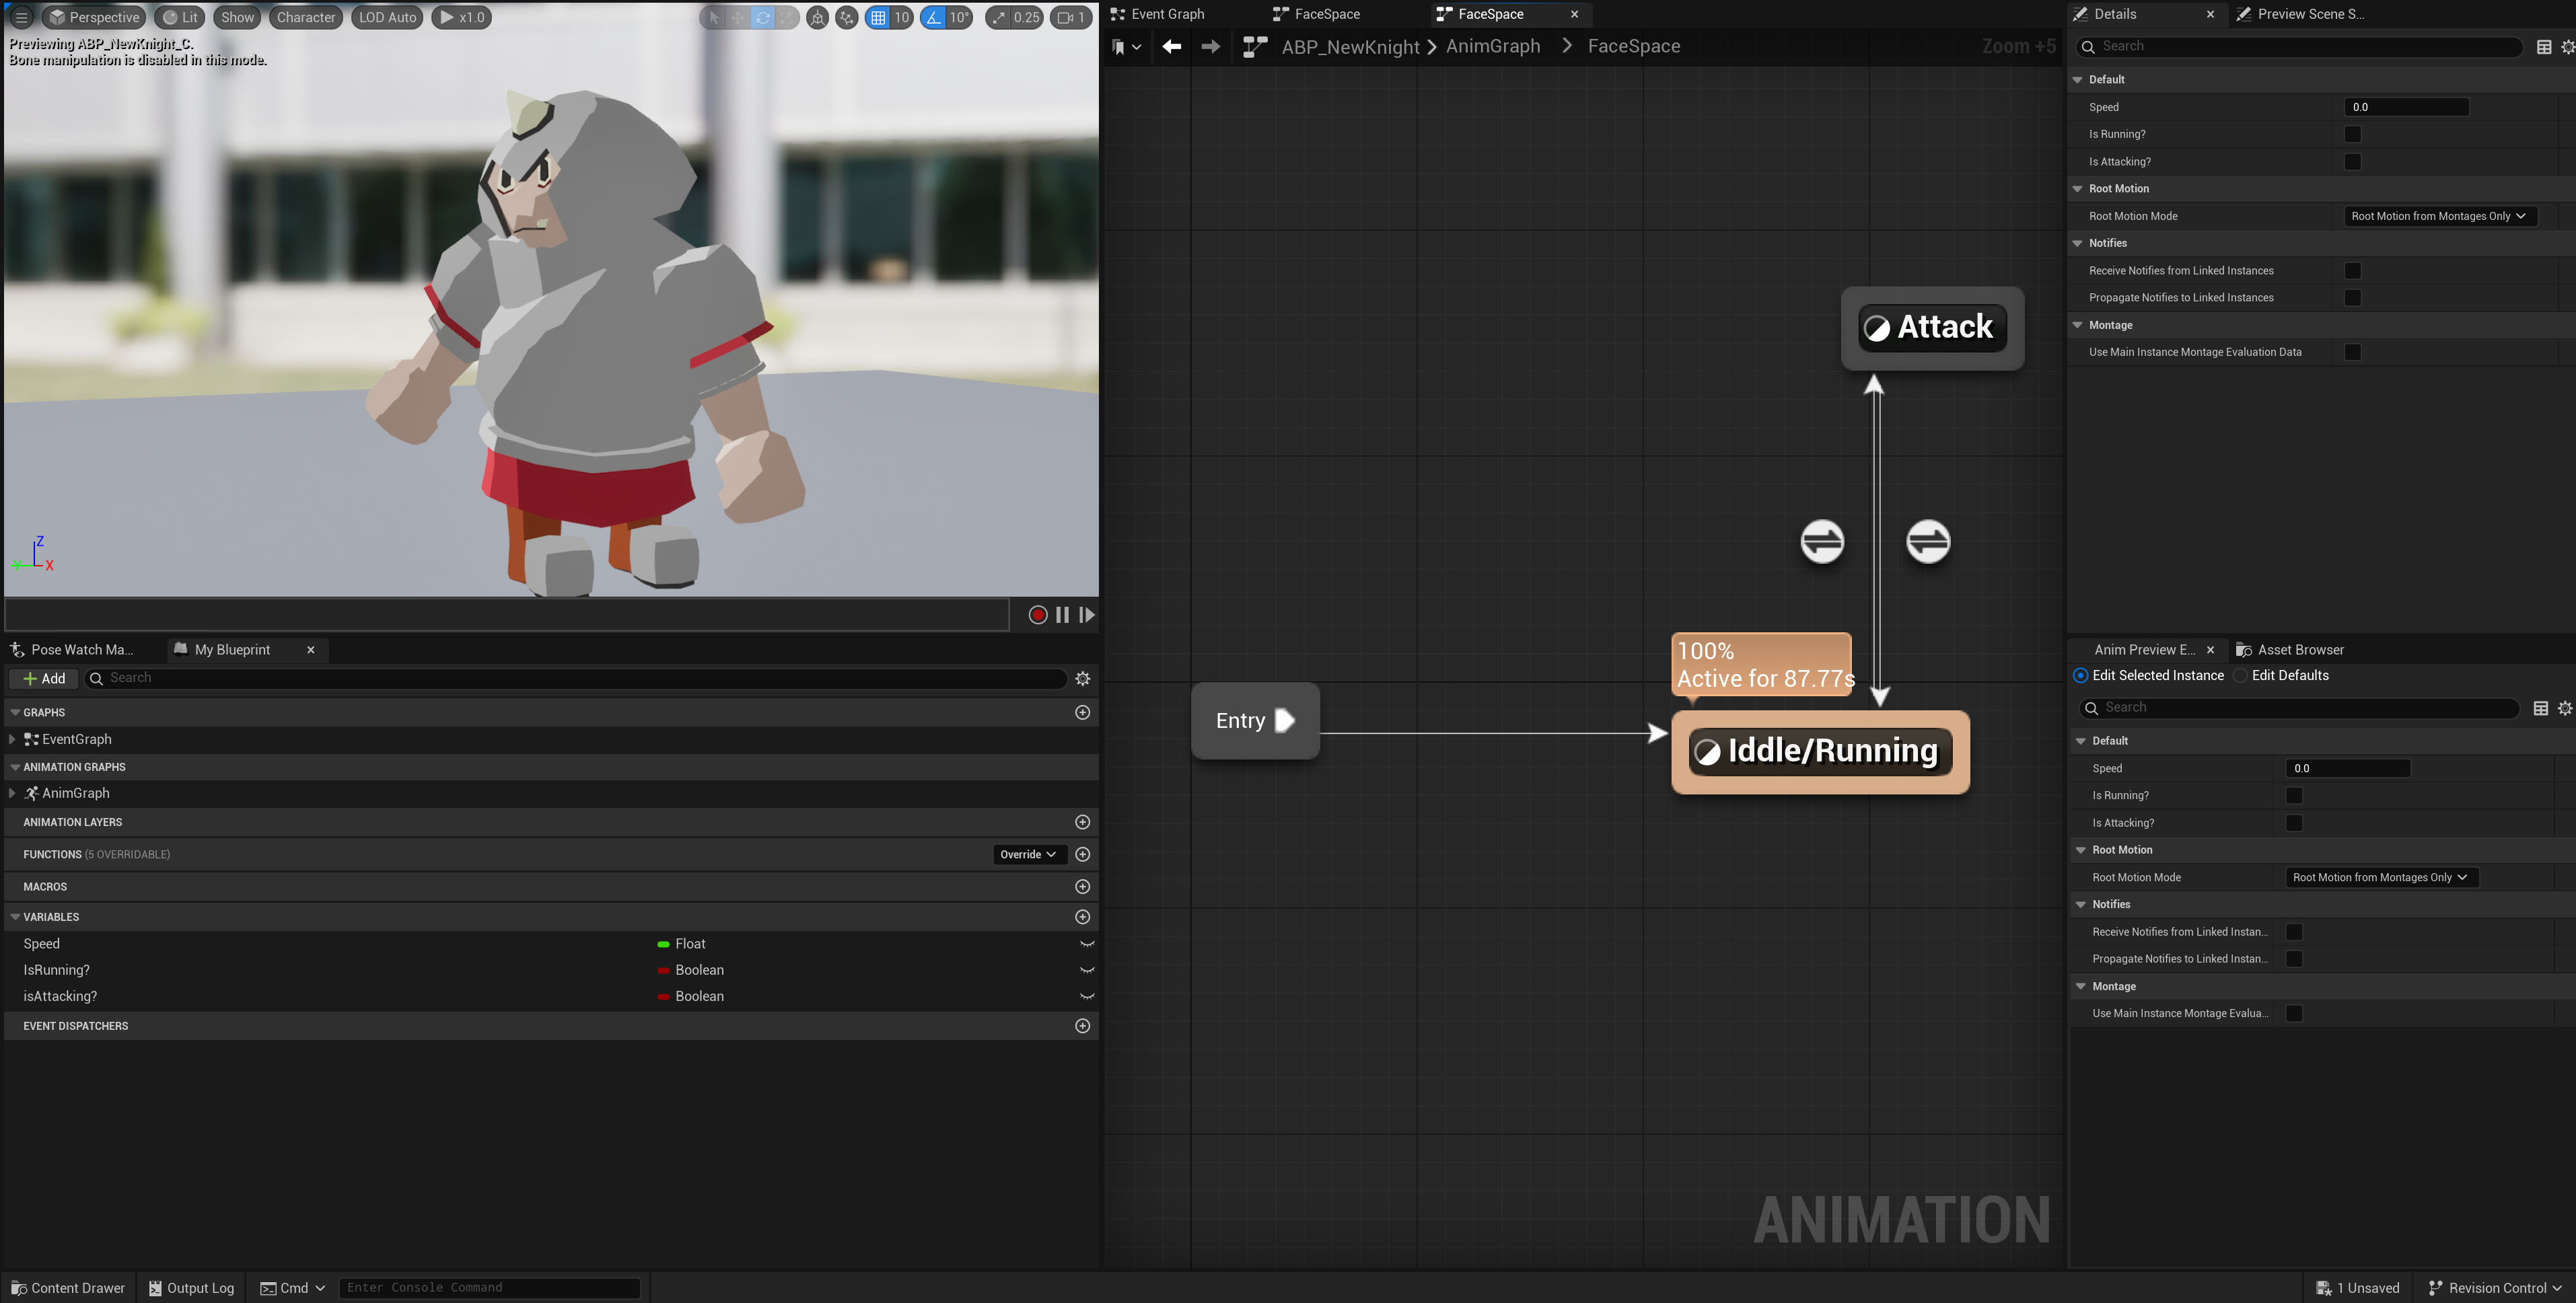The height and width of the screenshot is (1303, 2576).
Task: Click the right transition rule icon
Action: (1928, 541)
